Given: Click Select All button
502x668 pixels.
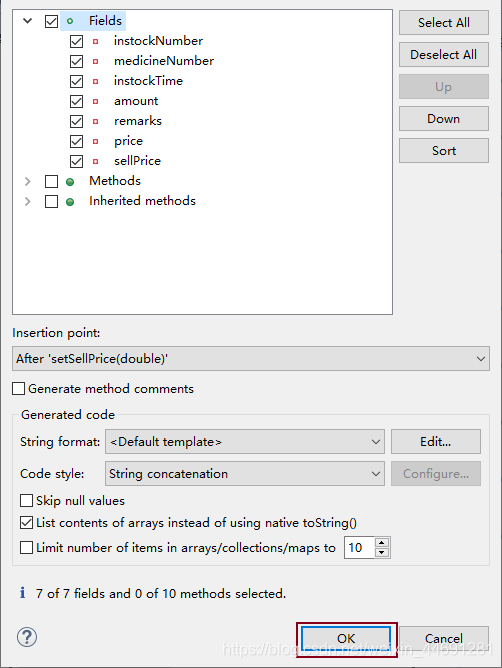Looking at the screenshot, I should tap(444, 23).
